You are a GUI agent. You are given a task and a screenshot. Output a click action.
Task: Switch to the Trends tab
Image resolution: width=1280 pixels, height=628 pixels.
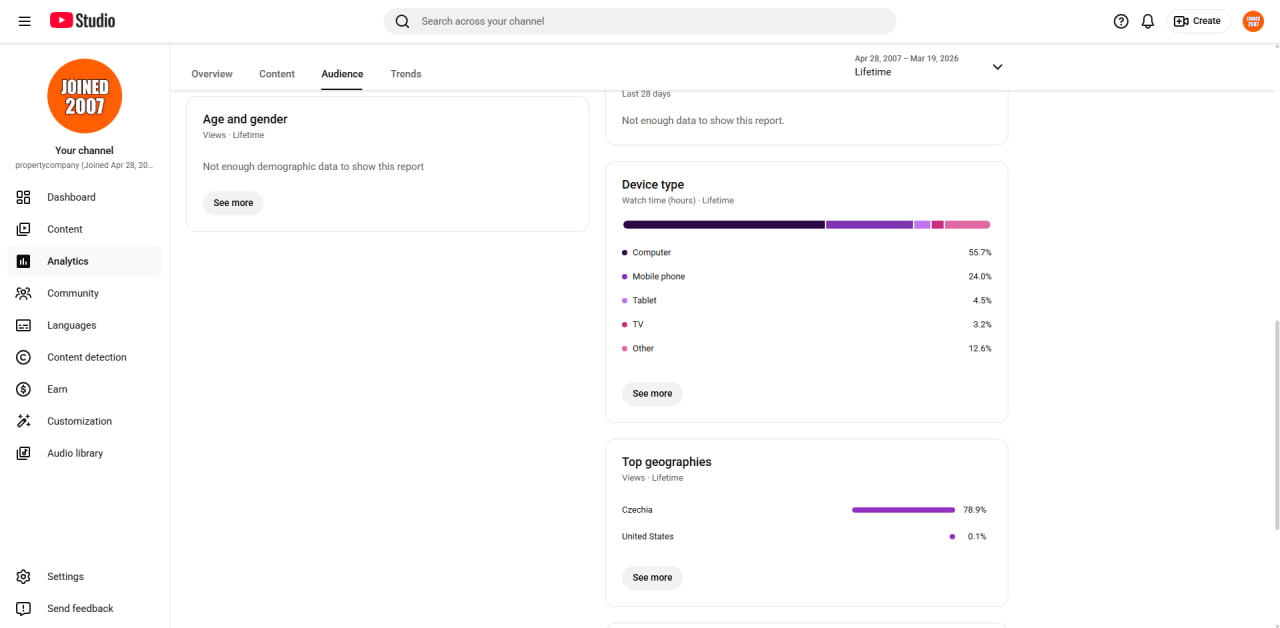(x=406, y=74)
